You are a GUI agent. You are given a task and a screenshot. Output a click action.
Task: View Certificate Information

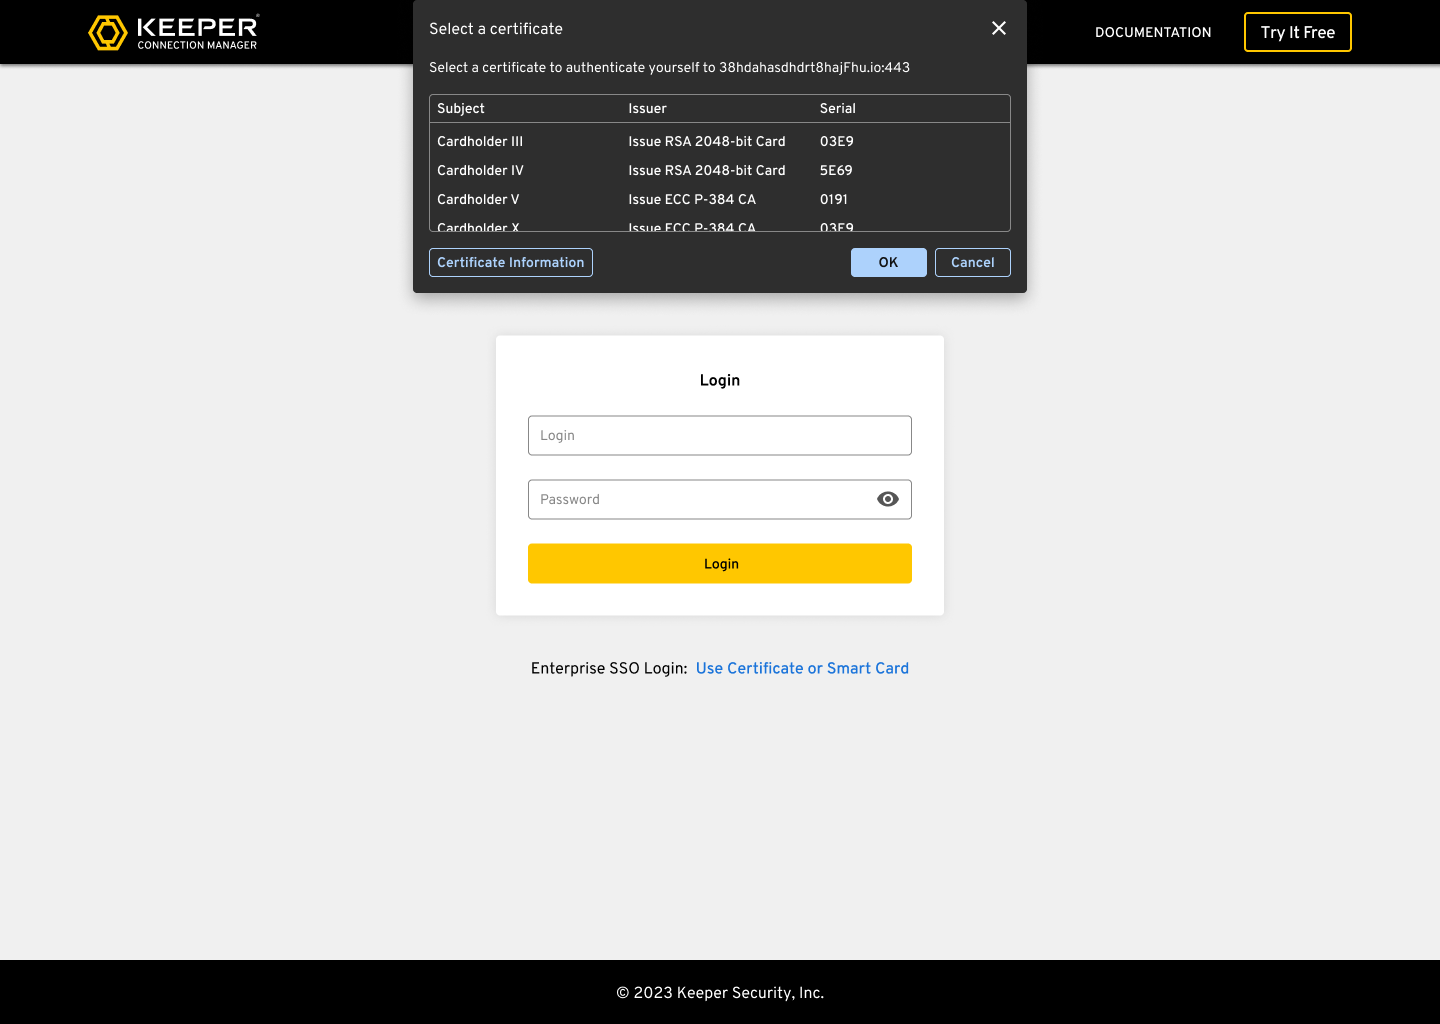point(510,262)
